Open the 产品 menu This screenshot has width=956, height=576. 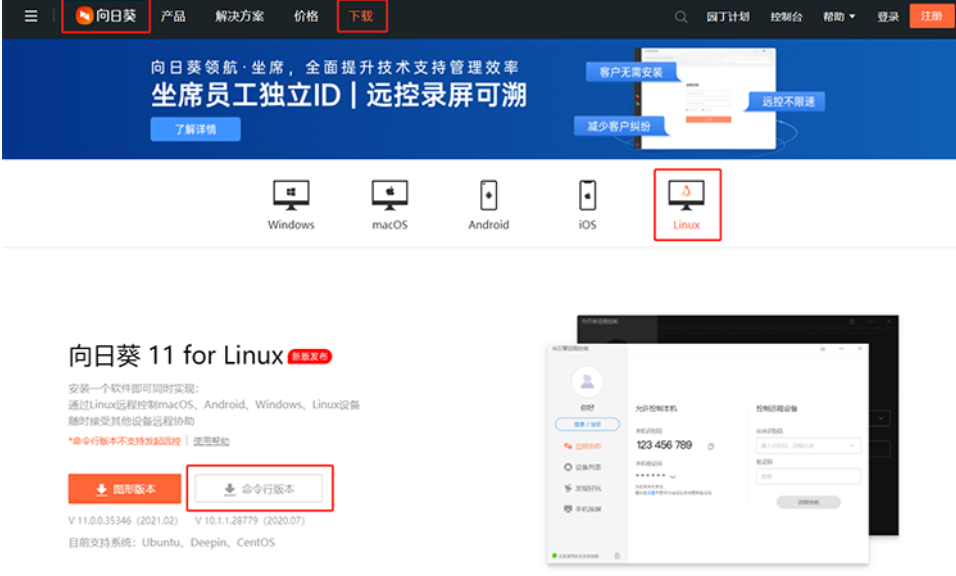(173, 16)
